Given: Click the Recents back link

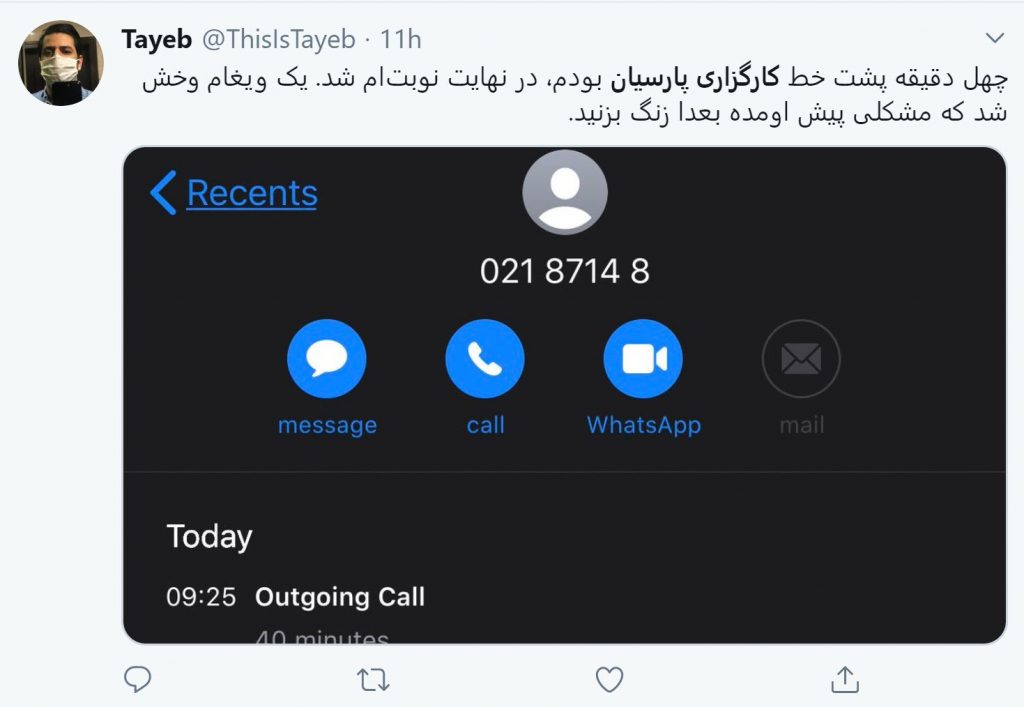Looking at the screenshot, I should coord(252,193).
